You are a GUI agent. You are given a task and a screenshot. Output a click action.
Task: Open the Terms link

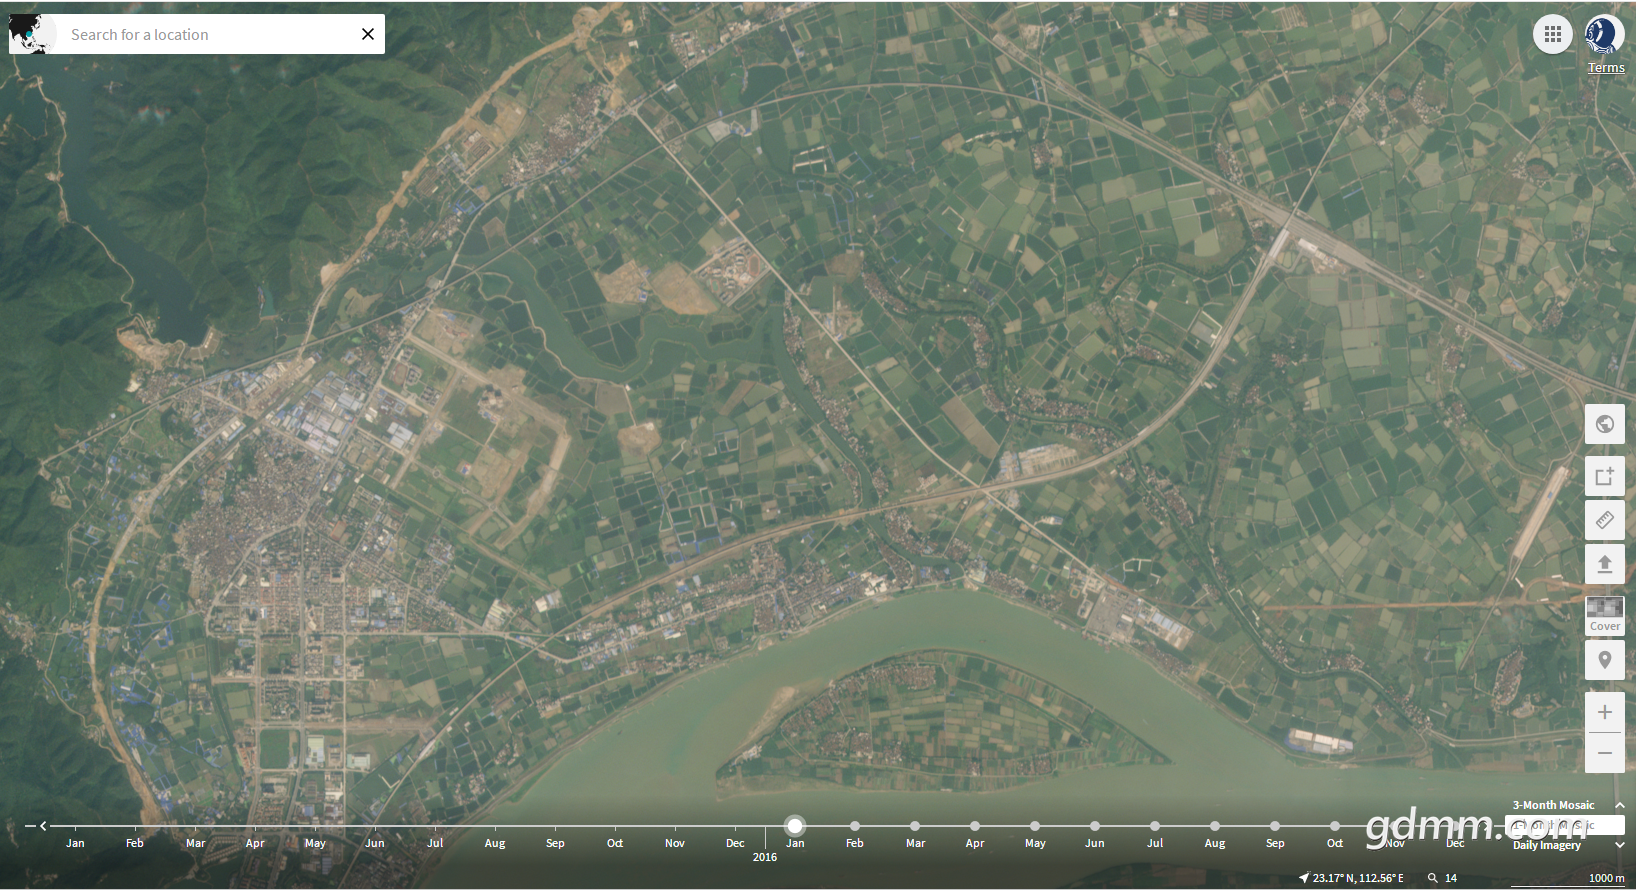click(x=1606, y=68)
